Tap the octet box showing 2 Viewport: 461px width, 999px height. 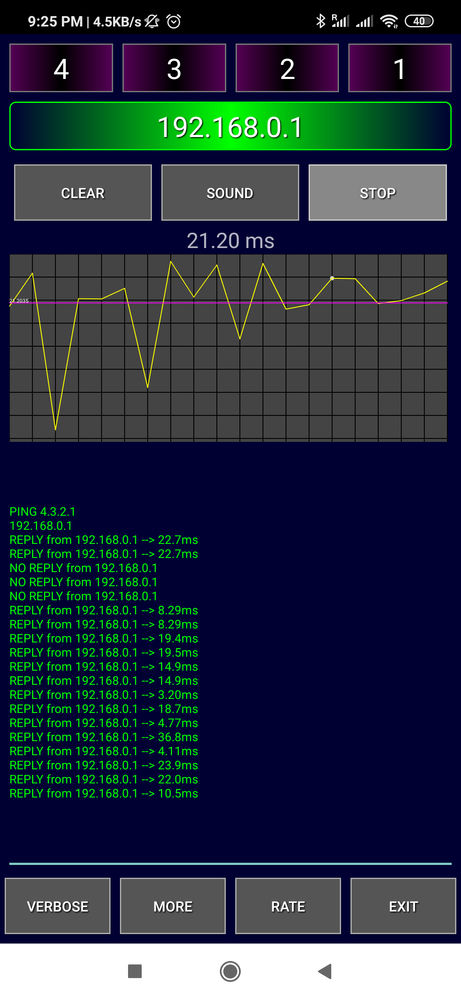[287, 68]
